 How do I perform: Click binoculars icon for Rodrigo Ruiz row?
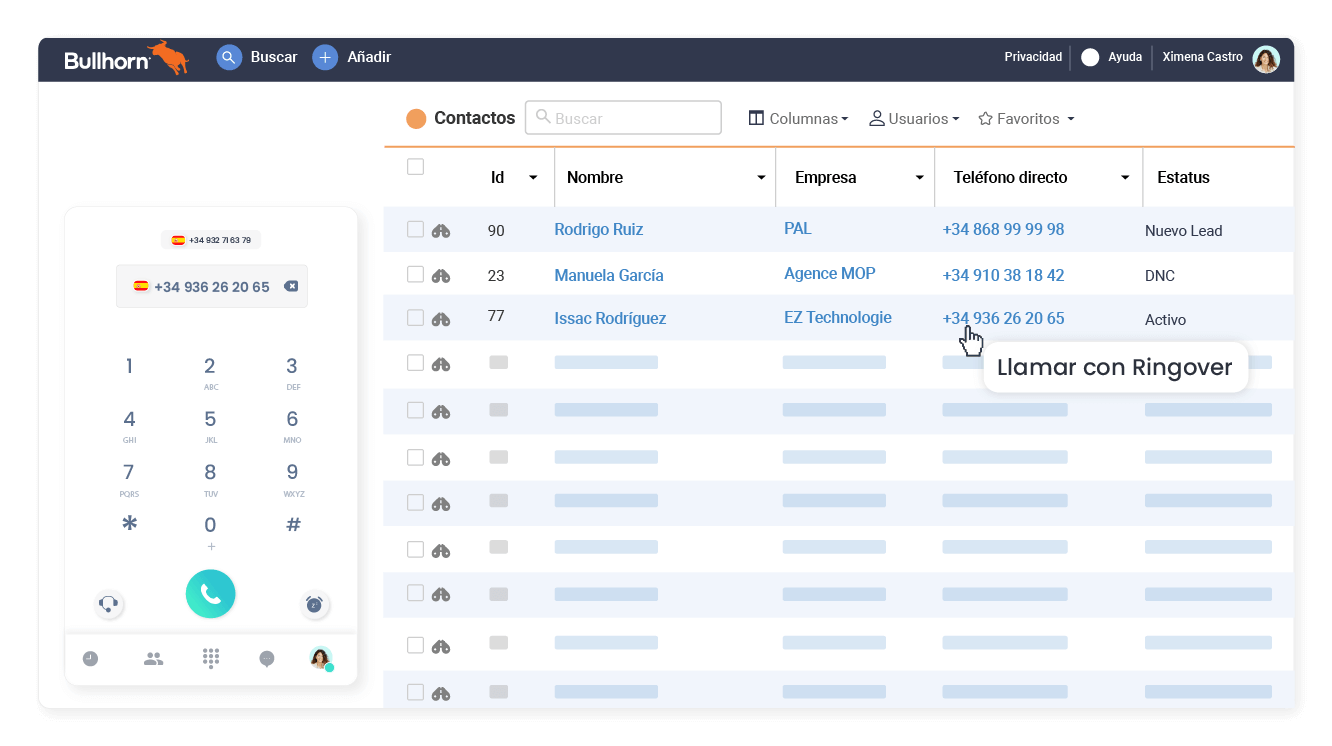pyautogui.click(x=441, y=231)
